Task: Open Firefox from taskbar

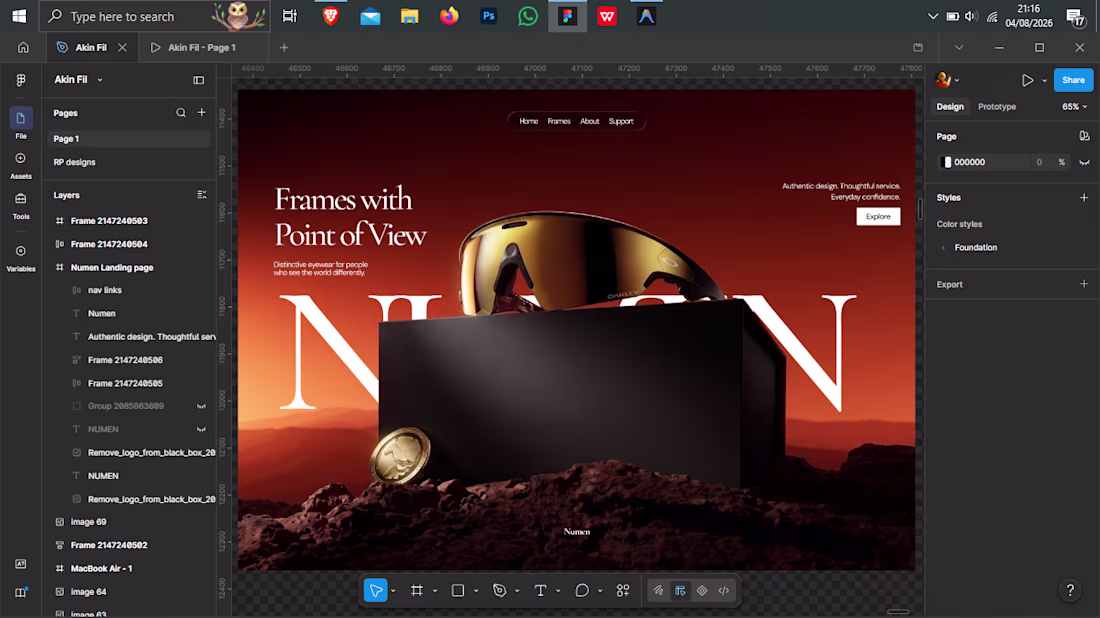Action: [x=449, y=15]
